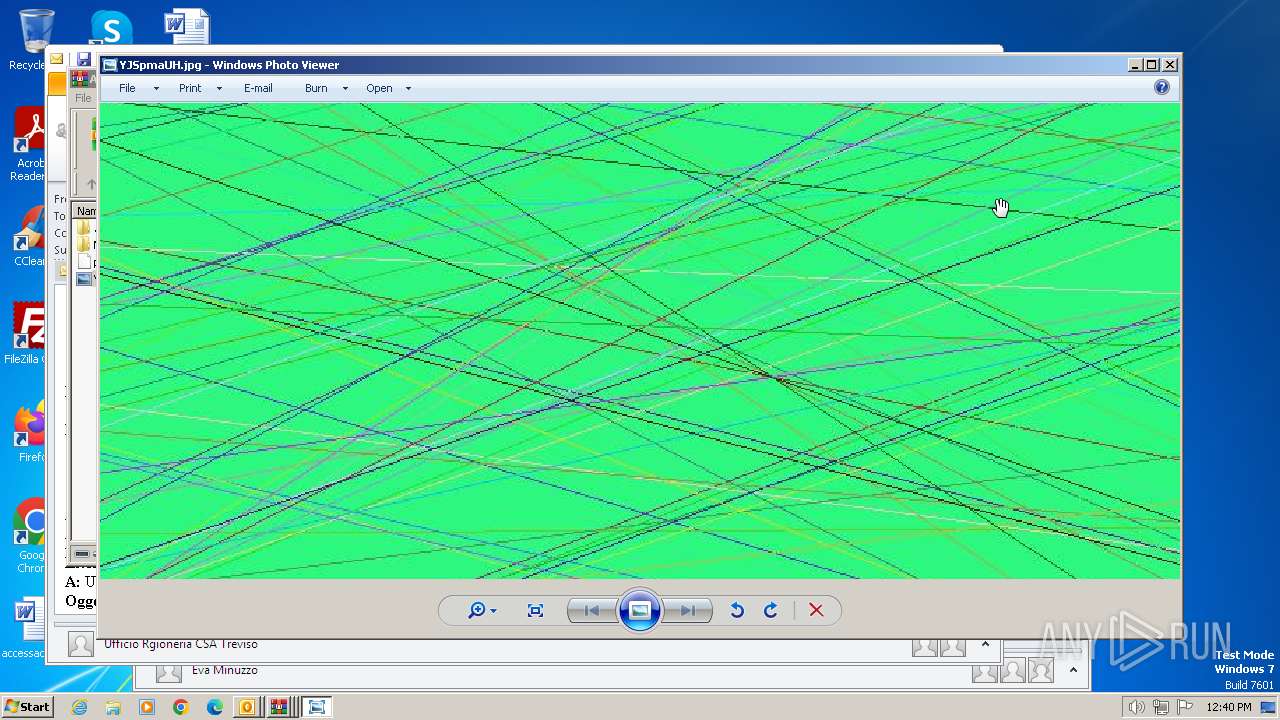Rotate the image clockwise
Screen dimensions: 1280x720
[x=771, y=611]
